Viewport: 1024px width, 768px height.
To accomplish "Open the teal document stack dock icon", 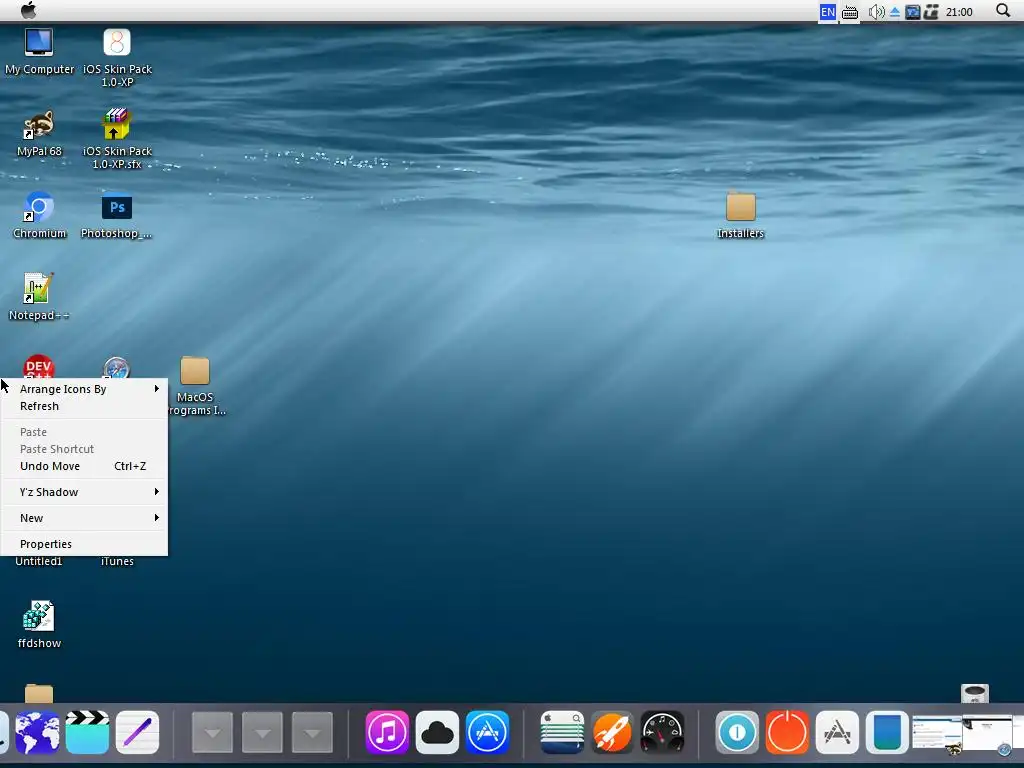I will [887, 732].
